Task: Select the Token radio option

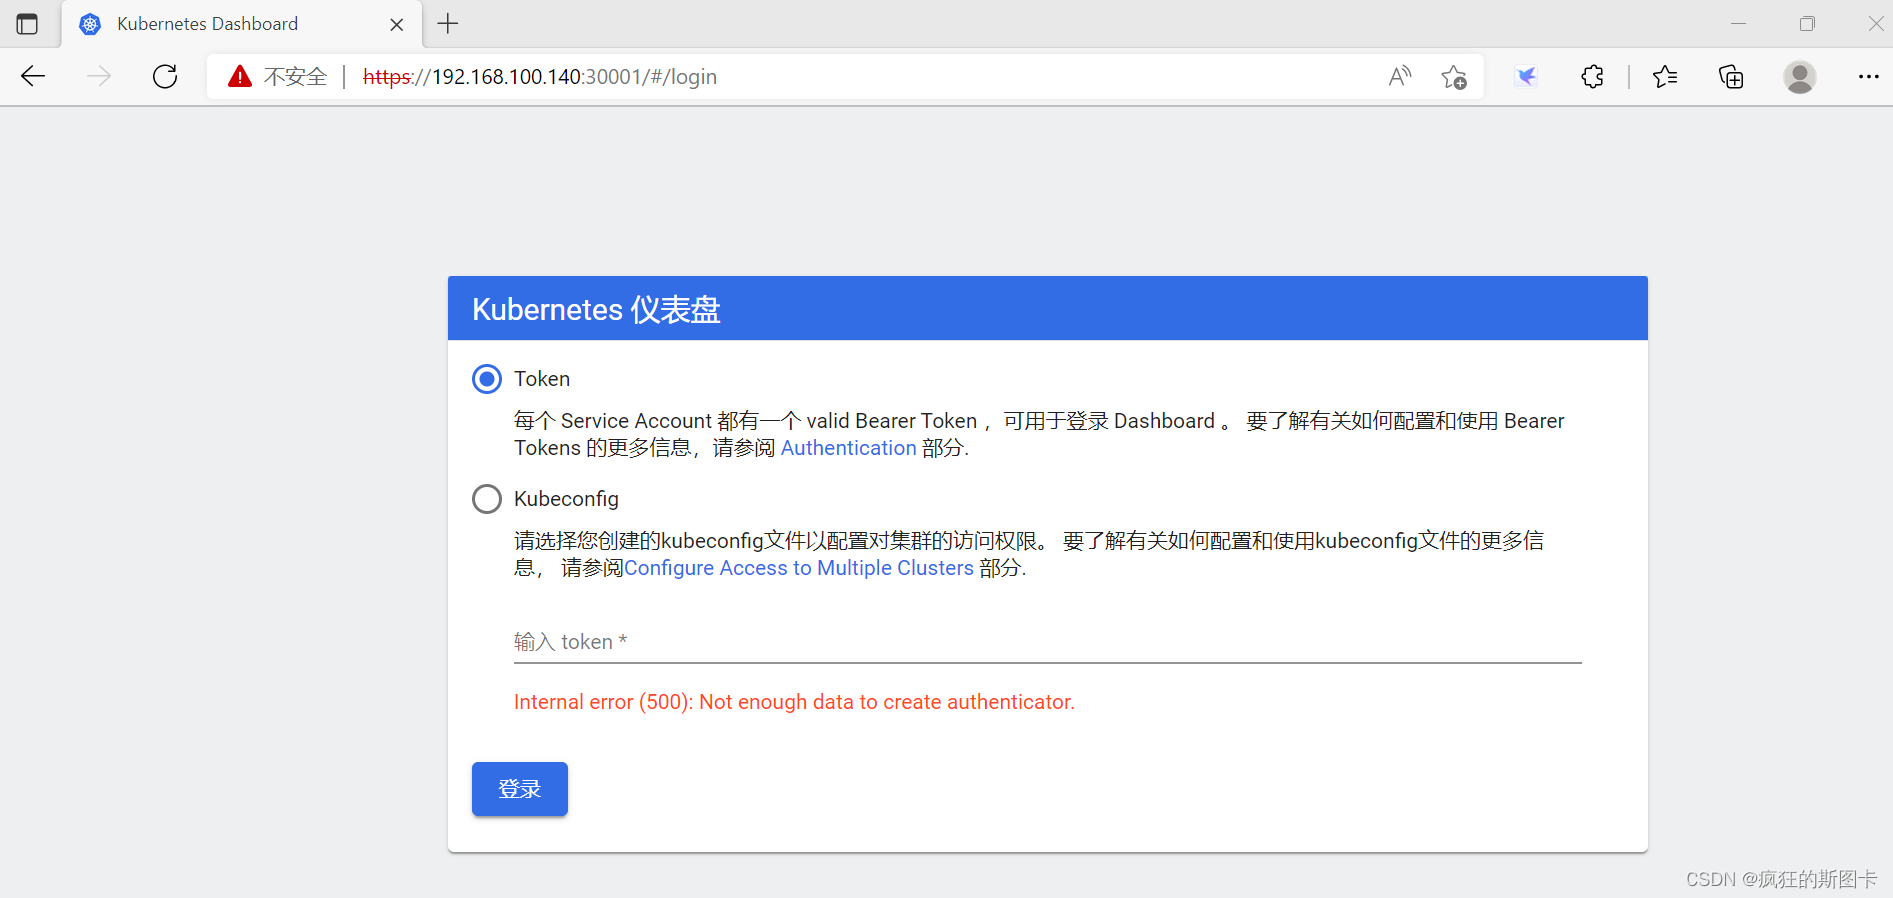Action: click(x=487, y=379)
